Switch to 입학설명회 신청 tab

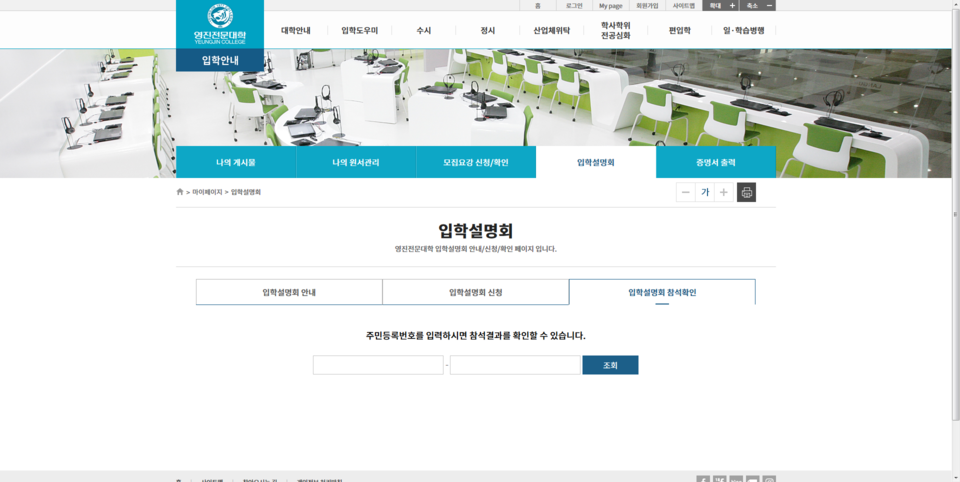[x=475, y=292]
